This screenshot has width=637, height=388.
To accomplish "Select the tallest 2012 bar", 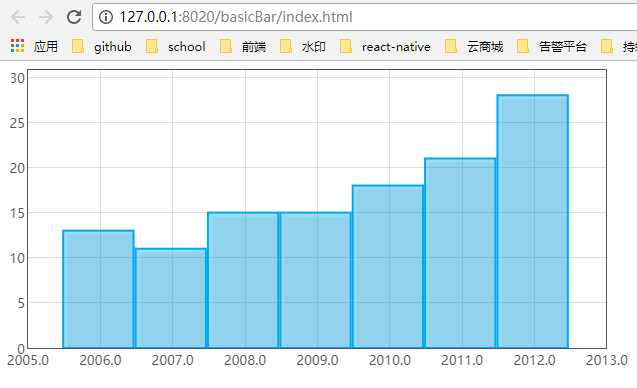I will [532, 221].
